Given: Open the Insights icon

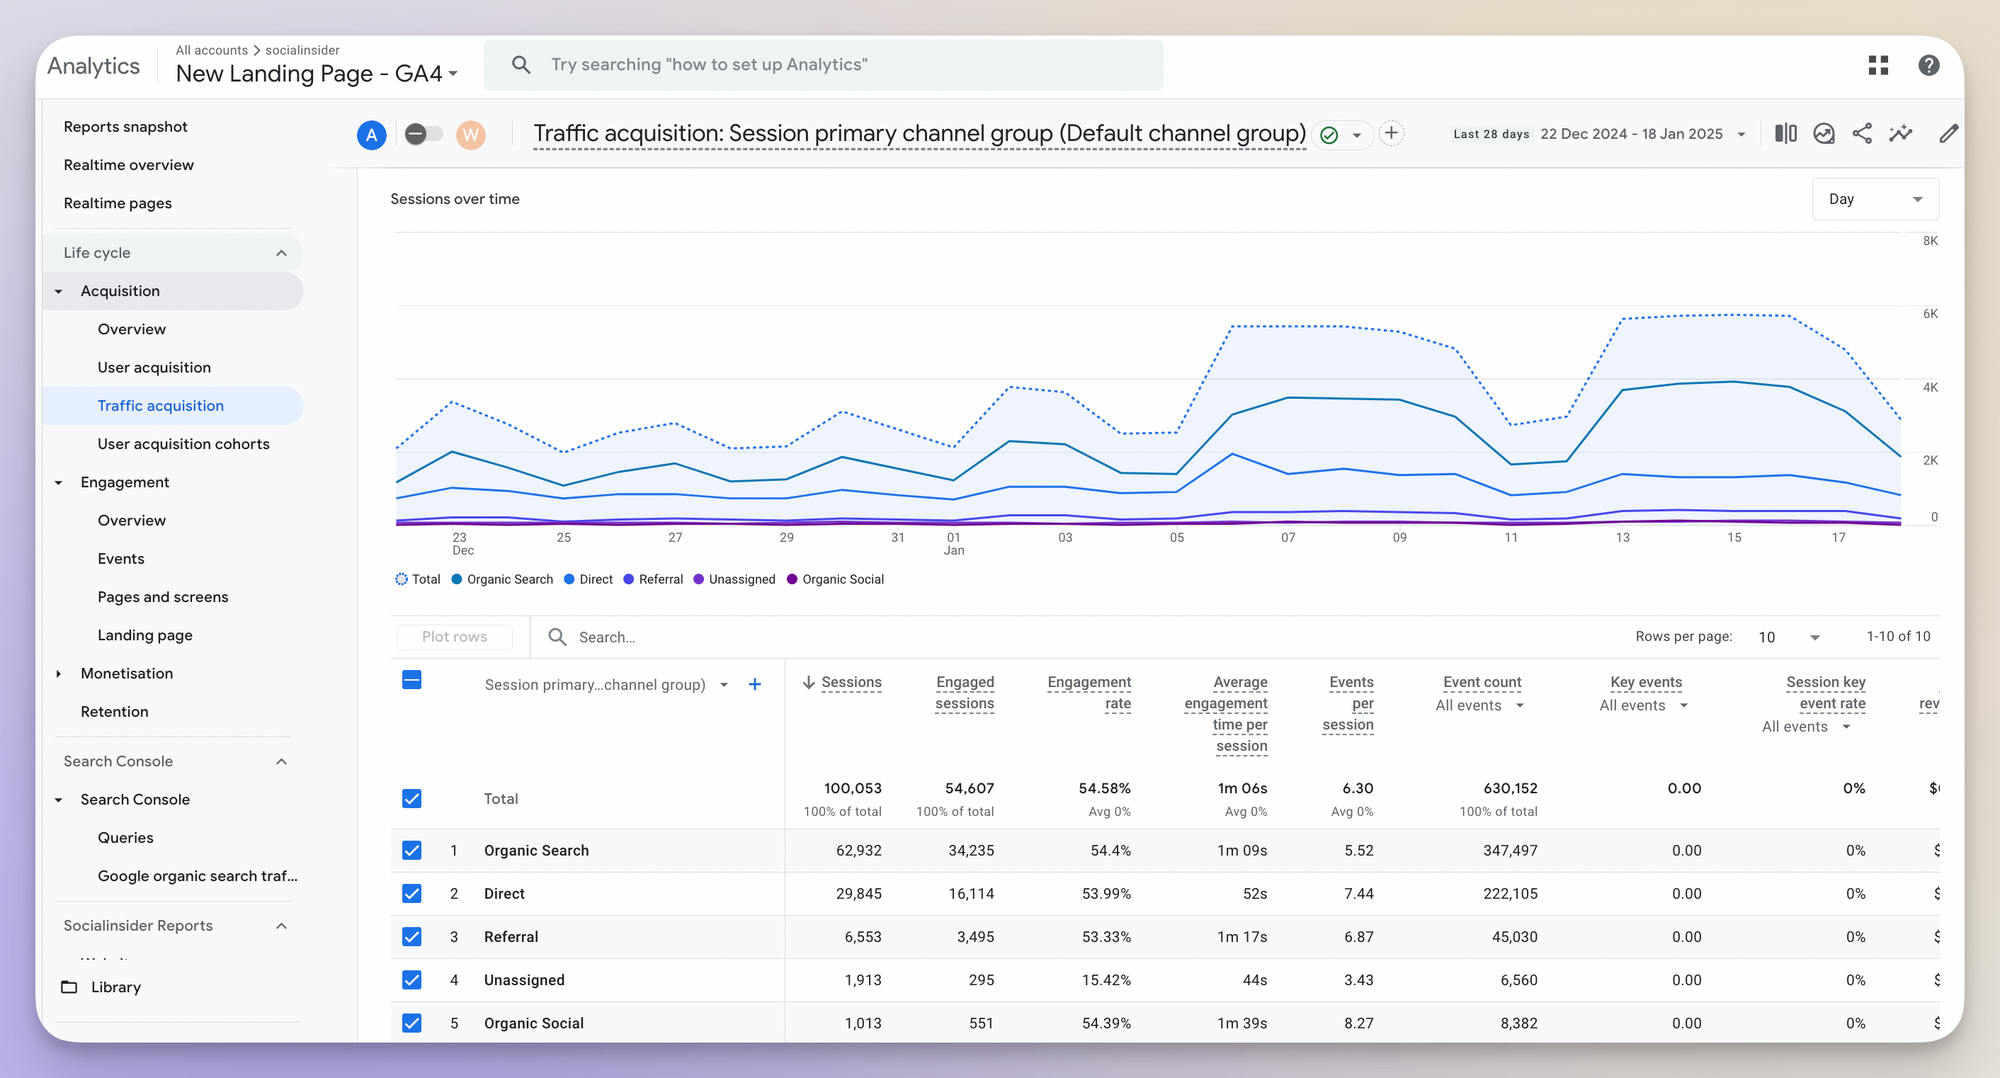Looking at the screenshot, I should coord(1824,134).
